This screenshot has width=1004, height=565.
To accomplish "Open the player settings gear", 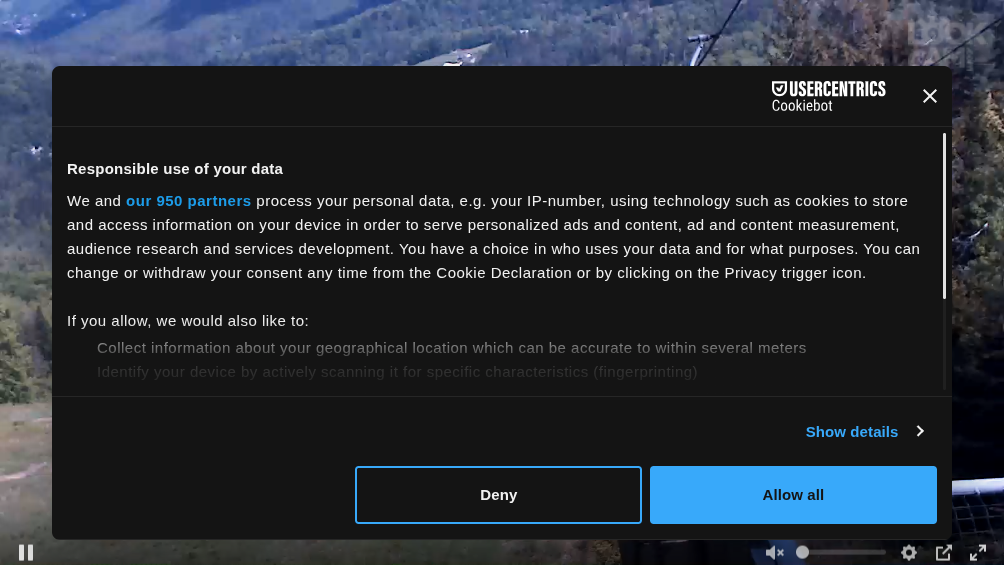I will [909, 552].
